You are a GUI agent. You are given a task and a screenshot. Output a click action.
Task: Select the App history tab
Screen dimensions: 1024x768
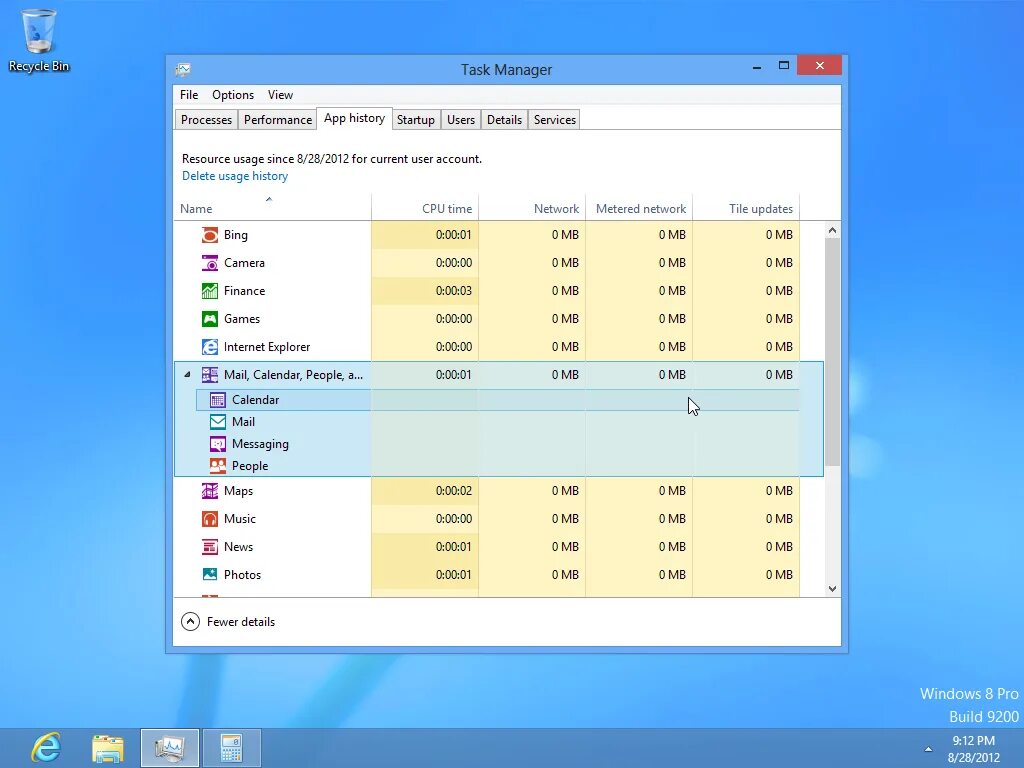[354, 118]
